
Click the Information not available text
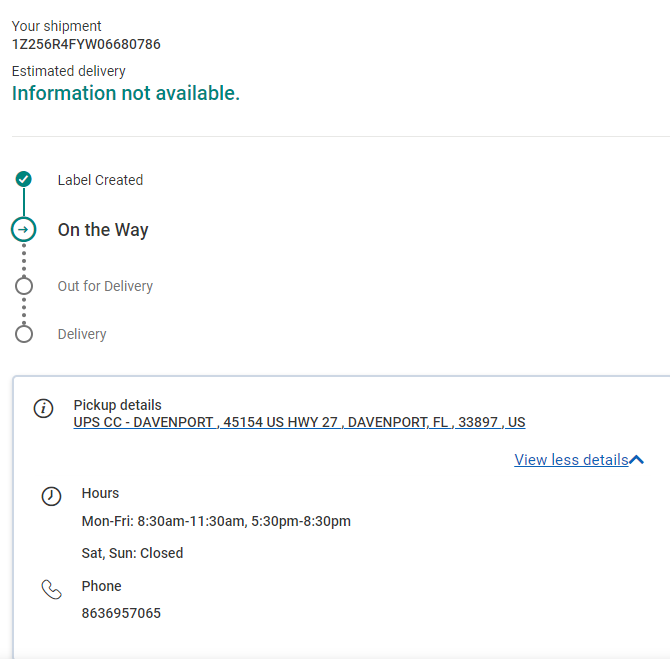click(126, 94)
